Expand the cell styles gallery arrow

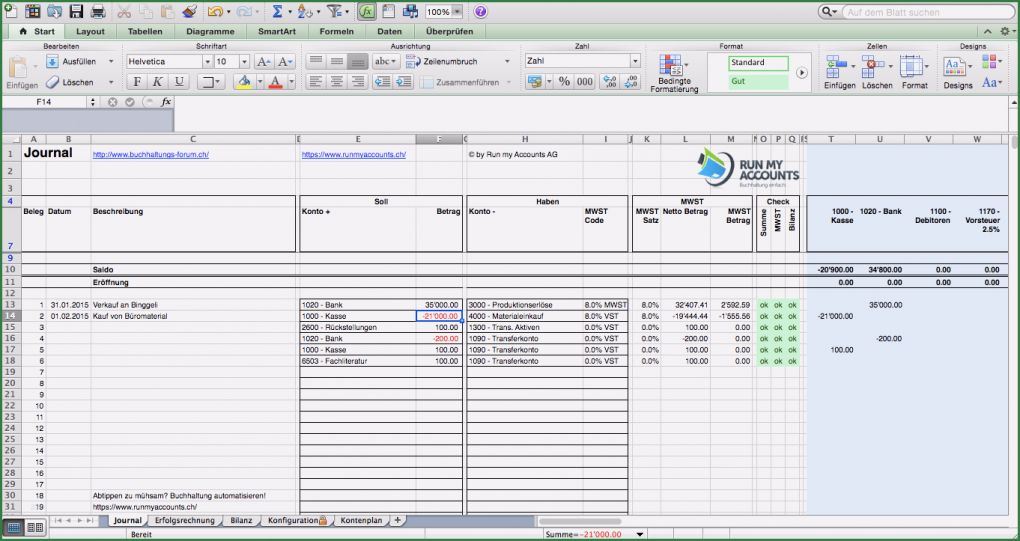(801, 73)
